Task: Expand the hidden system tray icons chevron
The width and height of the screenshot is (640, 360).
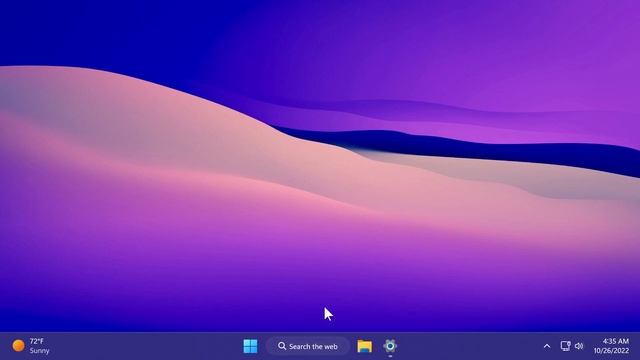Action: pos(547,346)
